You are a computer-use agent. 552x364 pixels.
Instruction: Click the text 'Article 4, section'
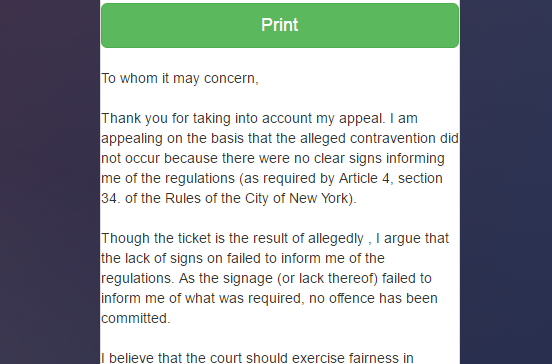click(x=390, y=178)
